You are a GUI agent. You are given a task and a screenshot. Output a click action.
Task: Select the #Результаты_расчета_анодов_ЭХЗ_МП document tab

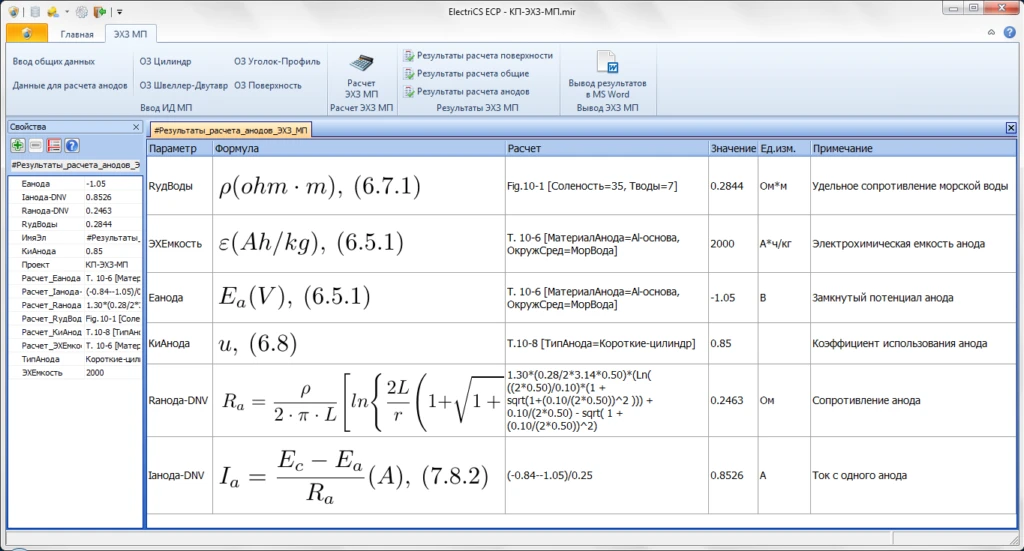pos(229,130)
